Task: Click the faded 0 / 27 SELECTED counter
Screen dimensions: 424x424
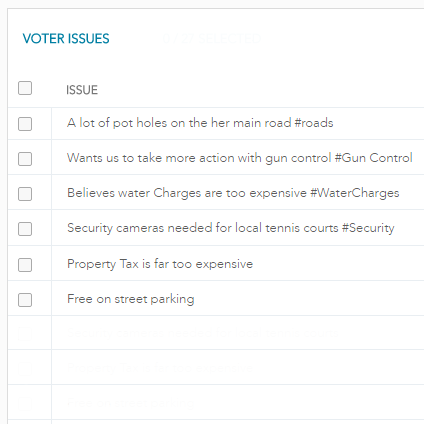Action: [212, 39]
